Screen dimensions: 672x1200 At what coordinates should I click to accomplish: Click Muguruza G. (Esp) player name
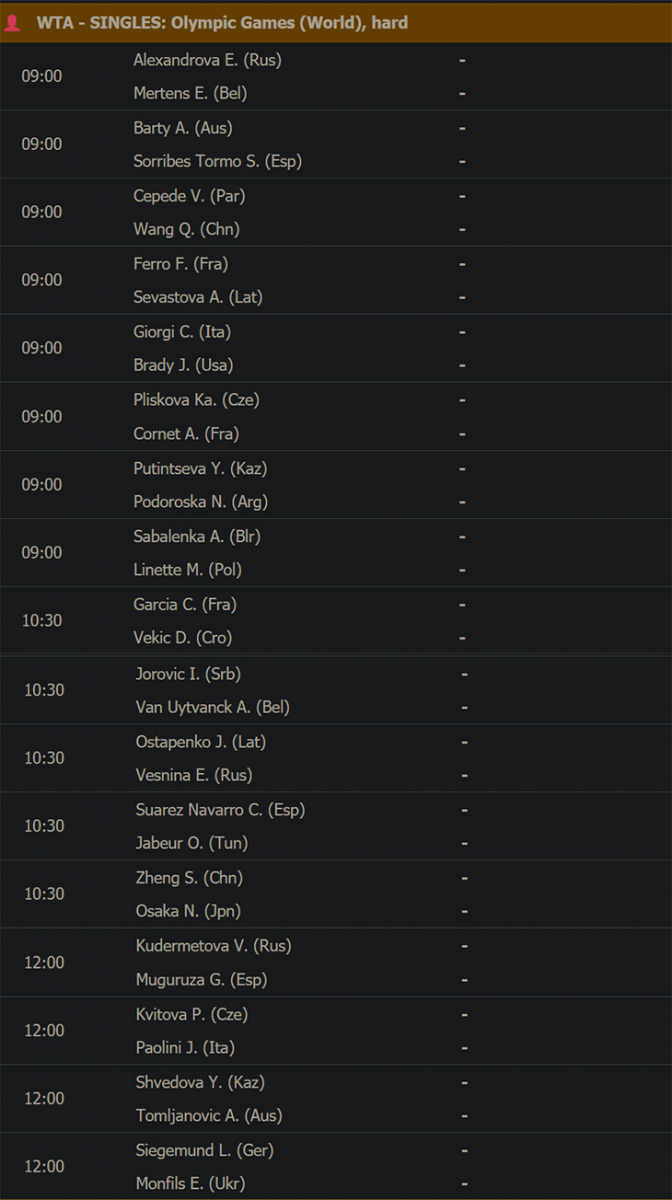202,980
